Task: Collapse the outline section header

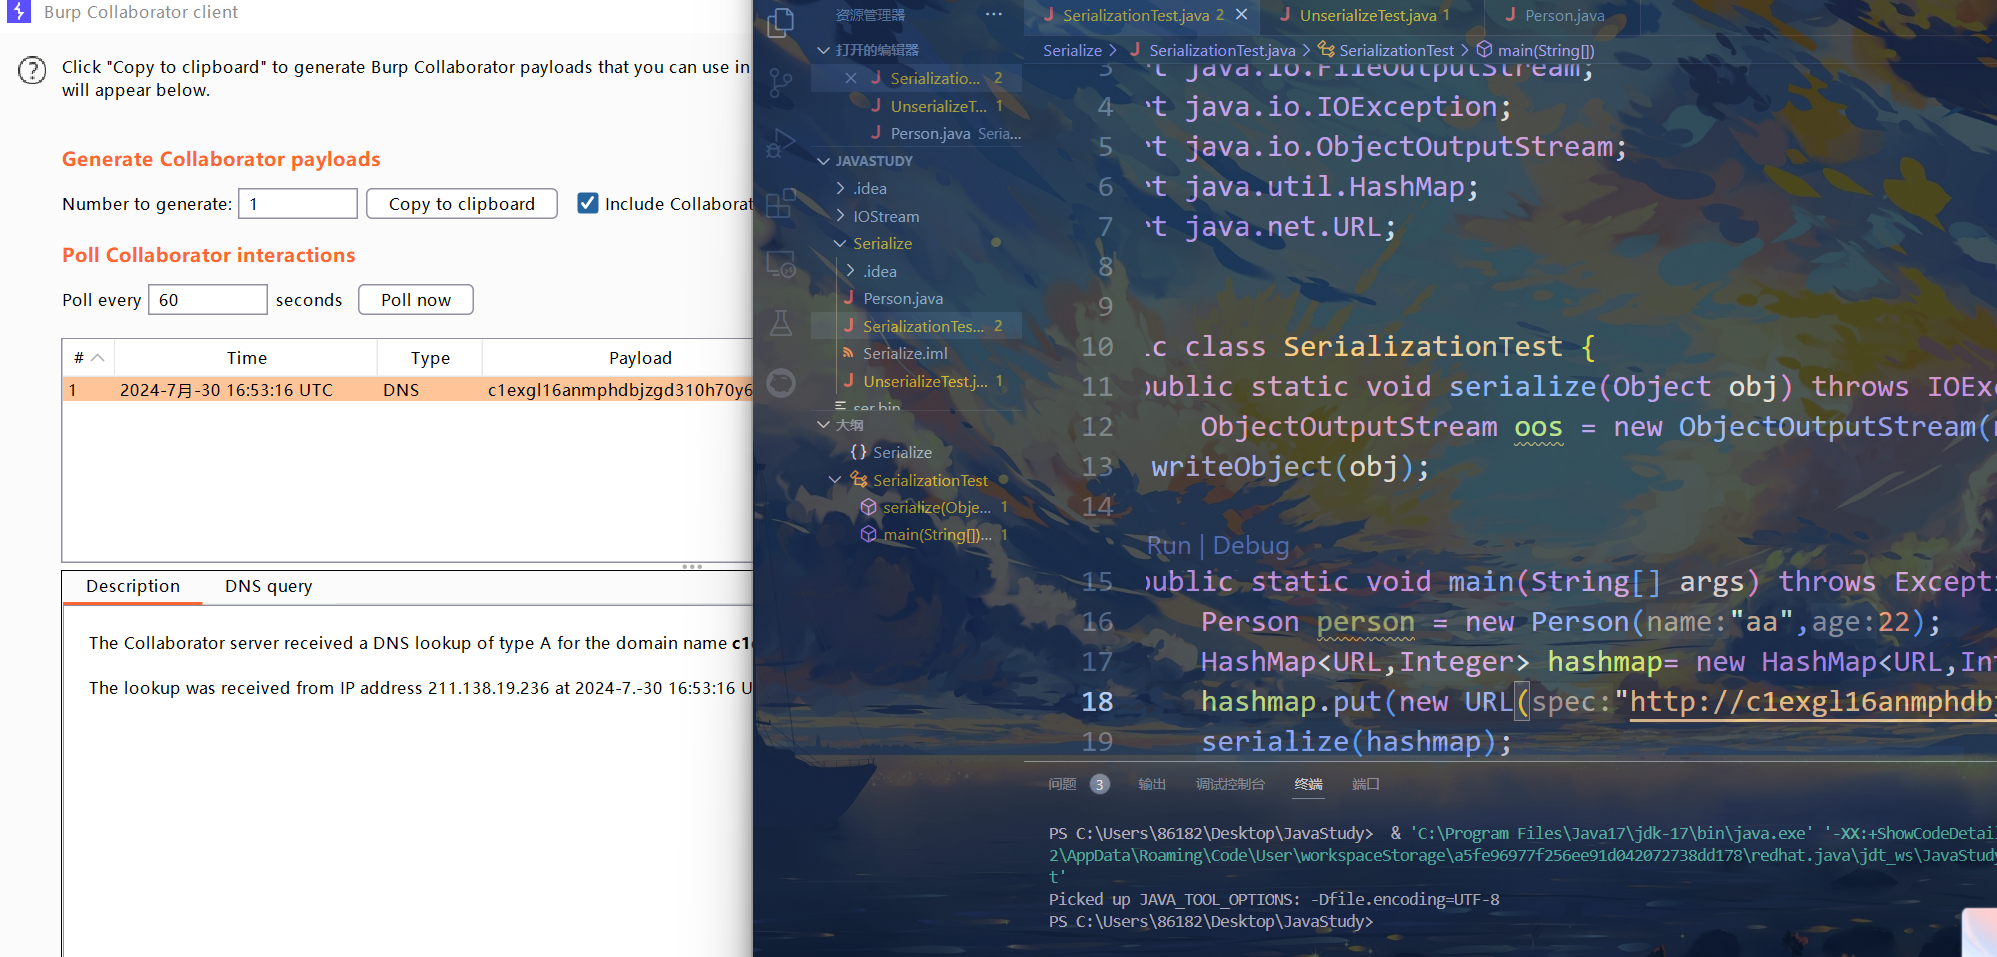Action: pyautogui.click(x=823, y=424)
